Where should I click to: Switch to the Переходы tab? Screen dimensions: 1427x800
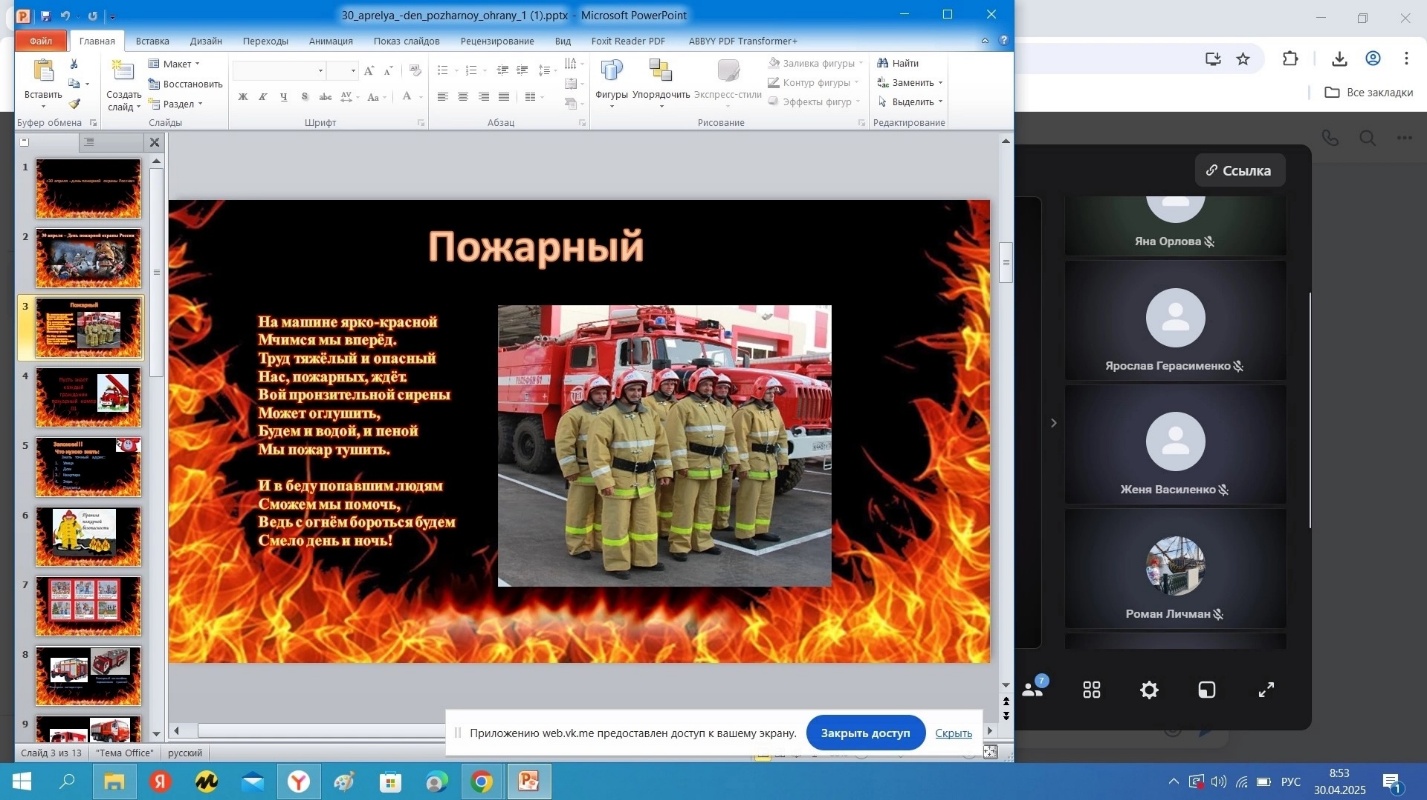coord(265,41)
